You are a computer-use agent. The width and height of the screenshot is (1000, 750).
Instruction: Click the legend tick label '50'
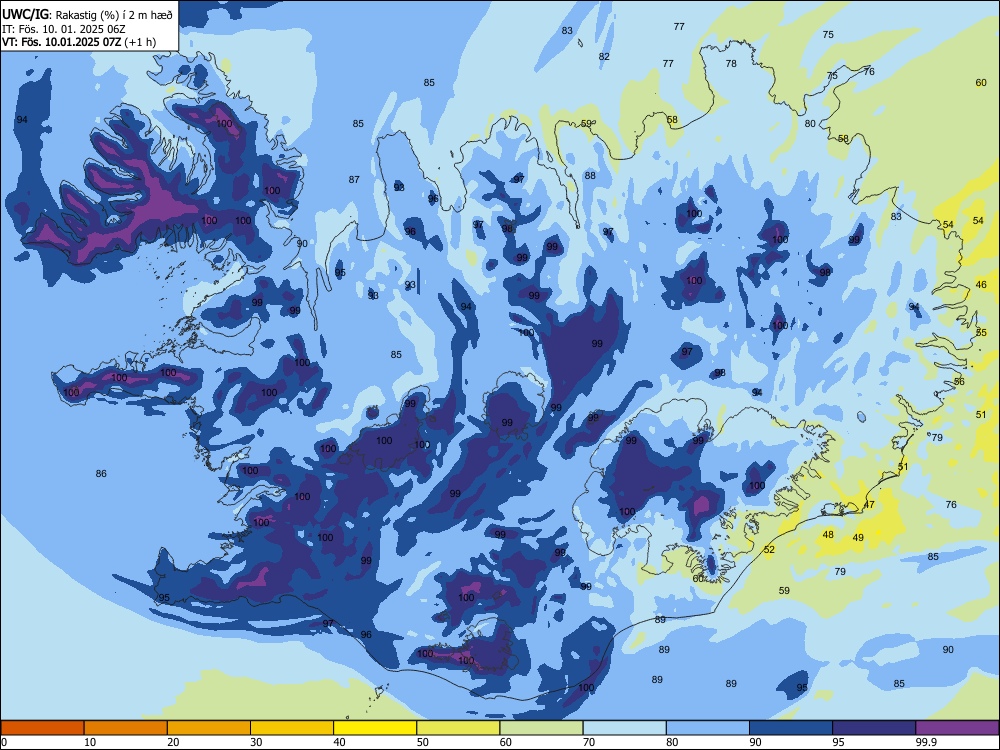(422, 742)
